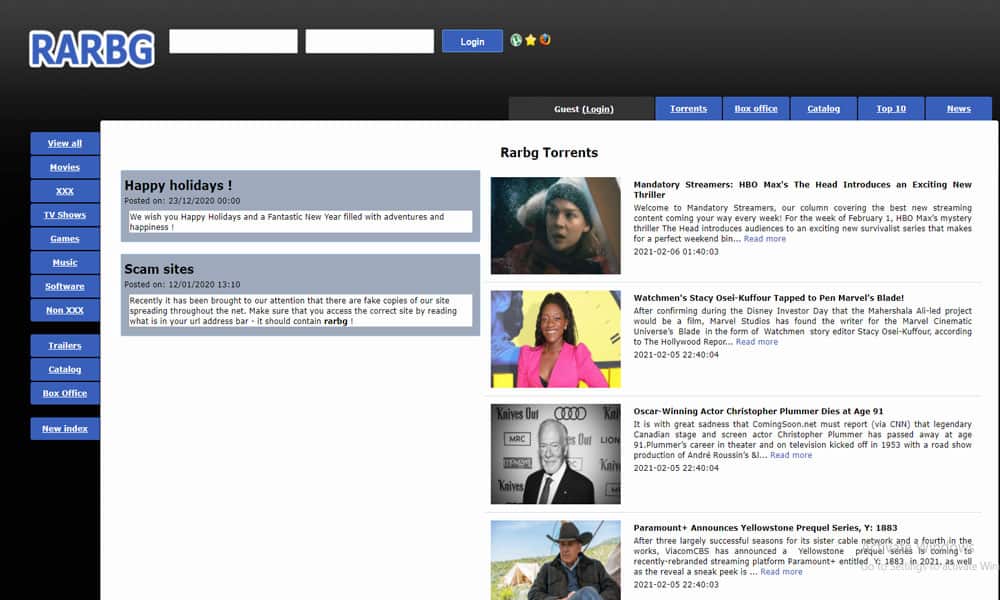Click the Stacy Osei-Kuffour article thumbnail
The image size is (1000, 600).
(555, 339)
